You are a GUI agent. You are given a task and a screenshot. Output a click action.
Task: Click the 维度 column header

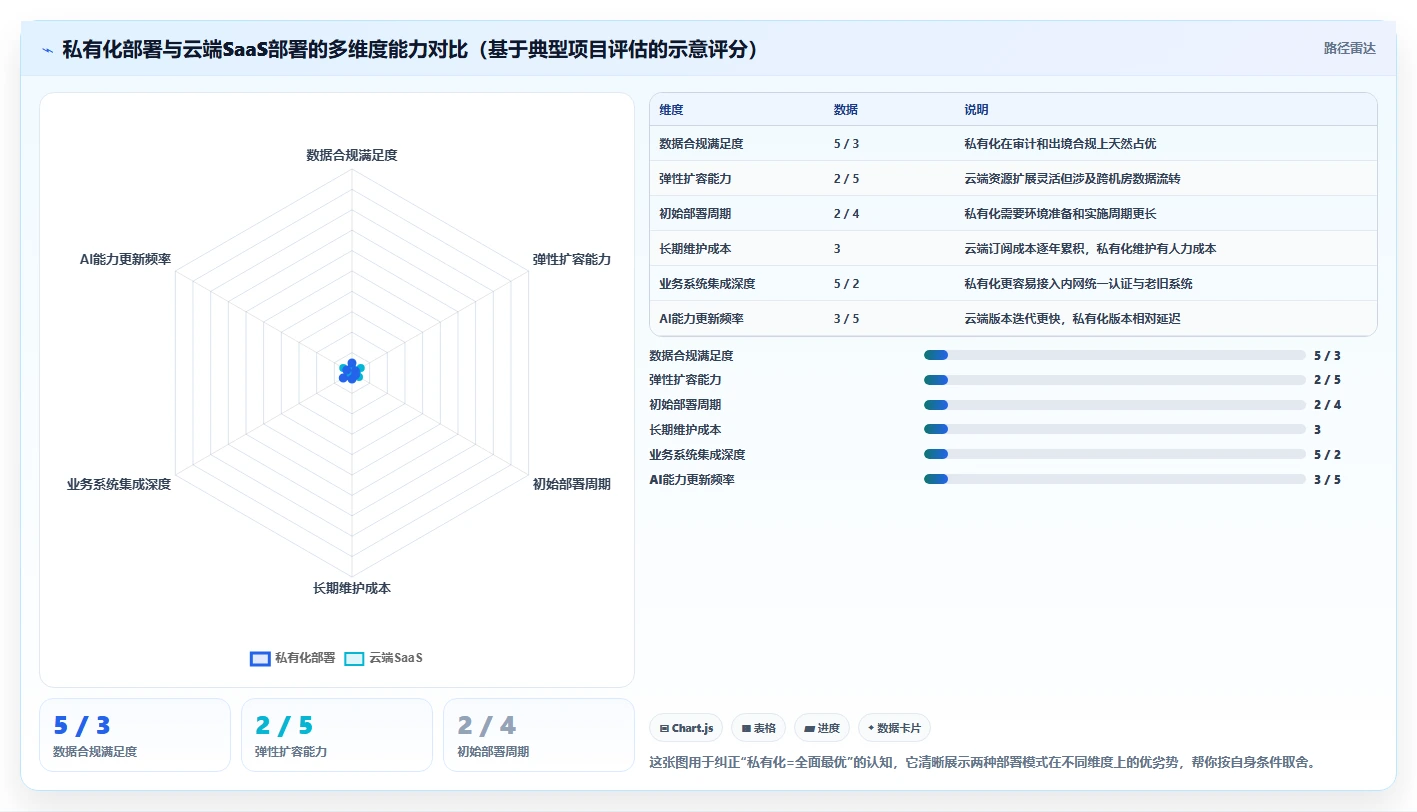click(671, 110)
